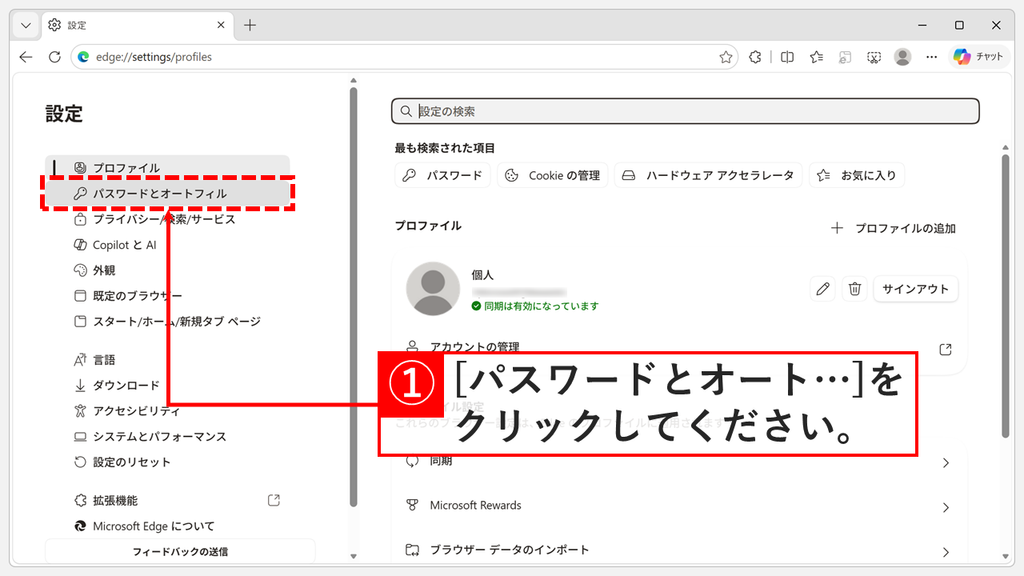Viewport: 1024px width, 576px height.
Task: Click ハードウェア アクセラレータ chip
Action: click(708, 175)
